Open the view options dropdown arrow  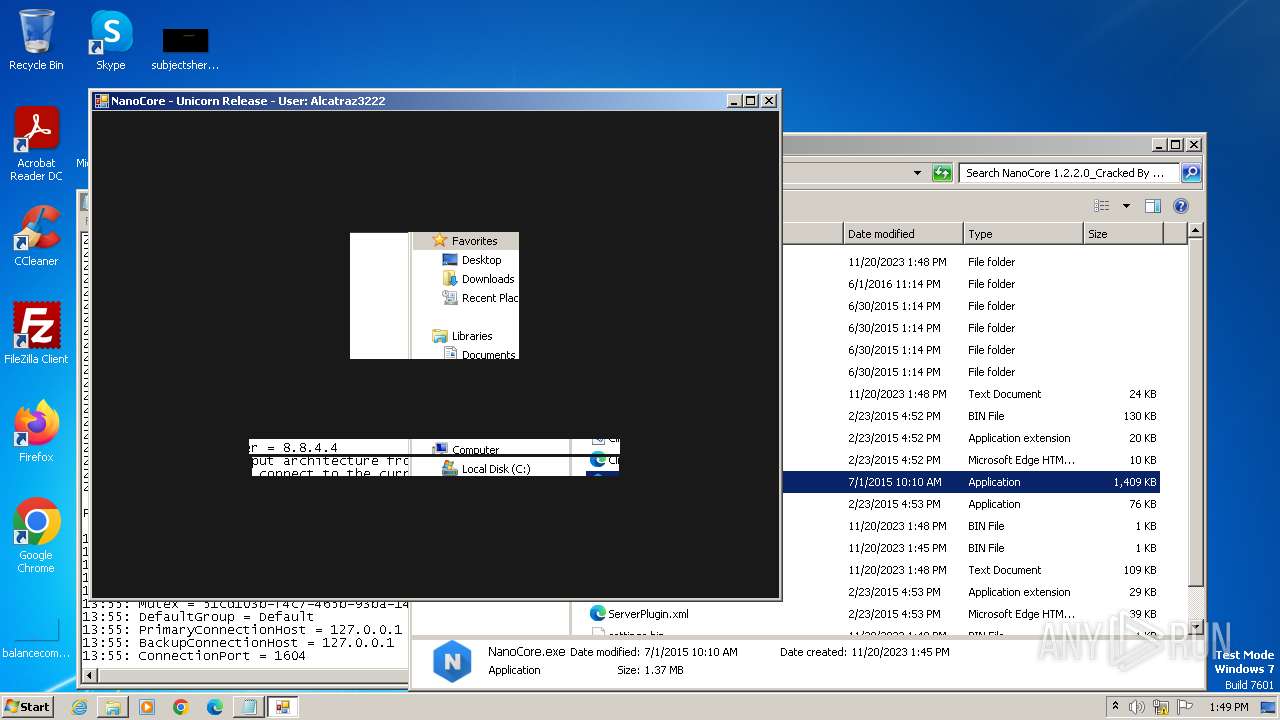[1126, 206]
